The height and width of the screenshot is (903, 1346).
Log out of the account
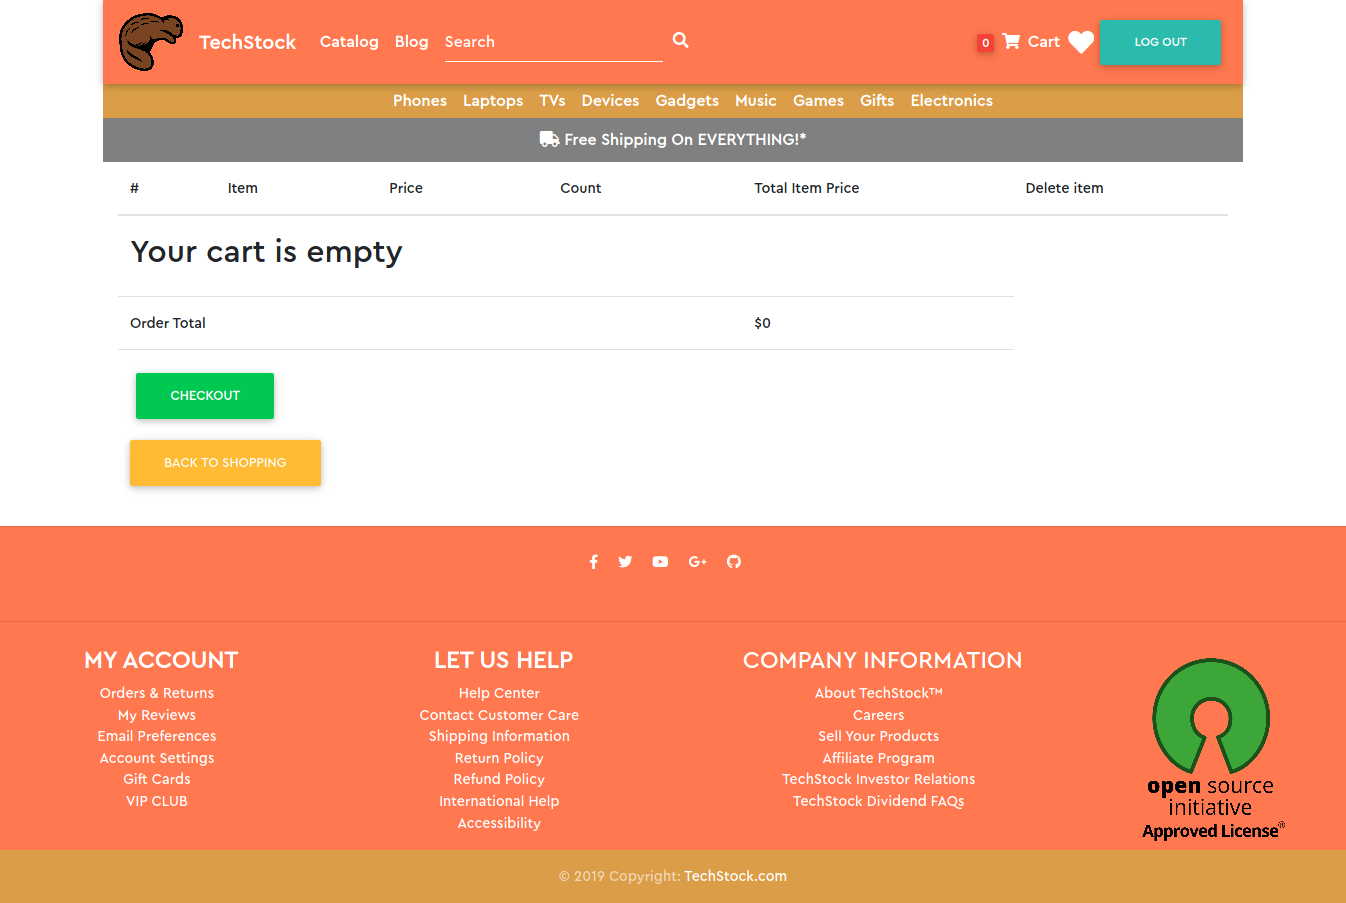pyautogui.click(x=1160, y=42)
